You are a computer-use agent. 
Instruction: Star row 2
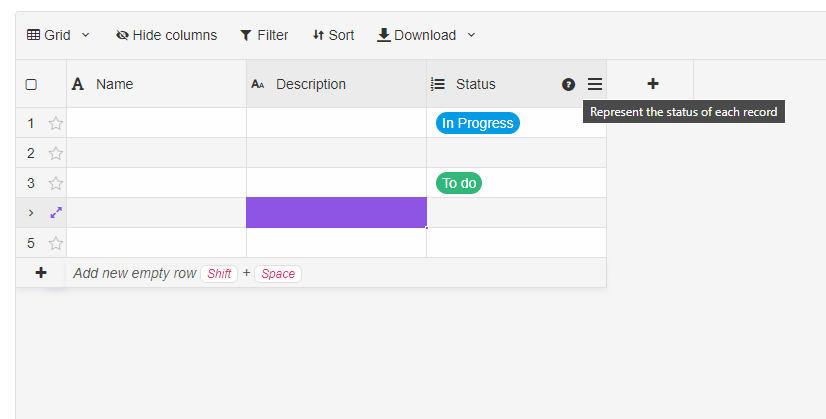coord(56,153)
